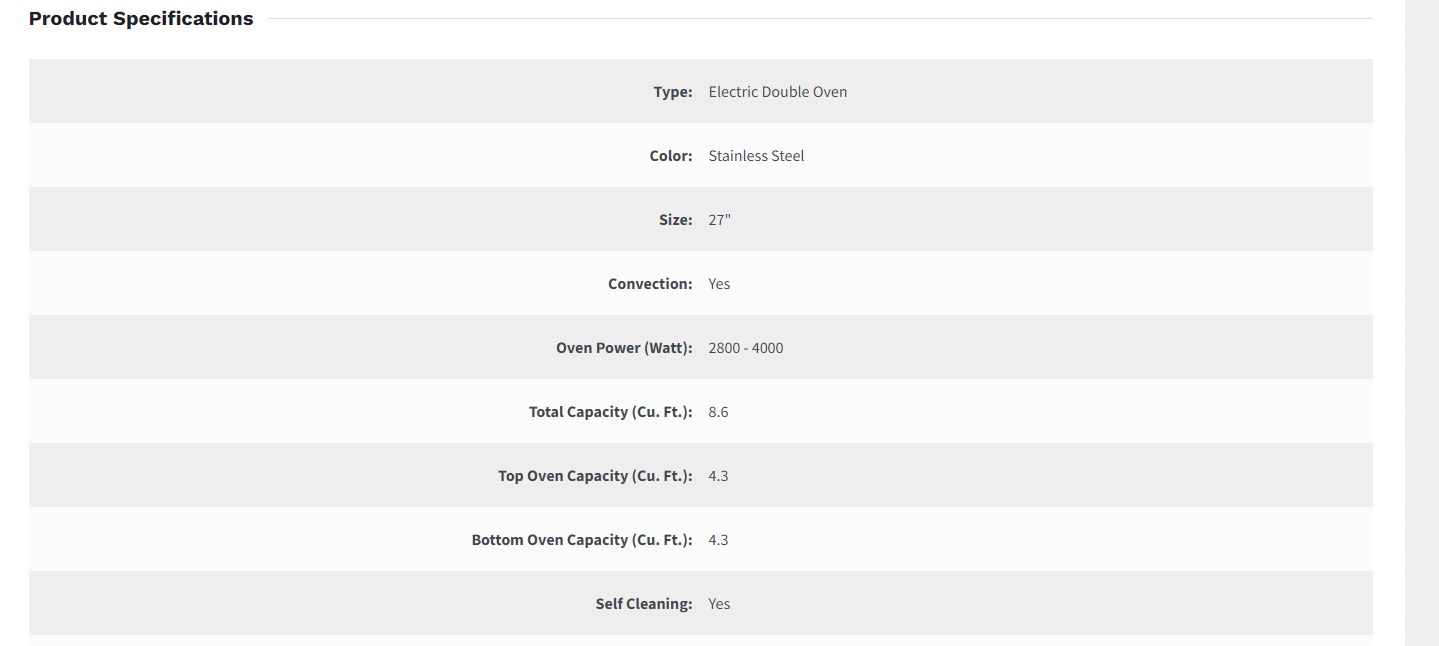Click the "Stainless Steel" color value
Image resolution: width=1439 pixels, height=646 pixels.
[756, 156]
